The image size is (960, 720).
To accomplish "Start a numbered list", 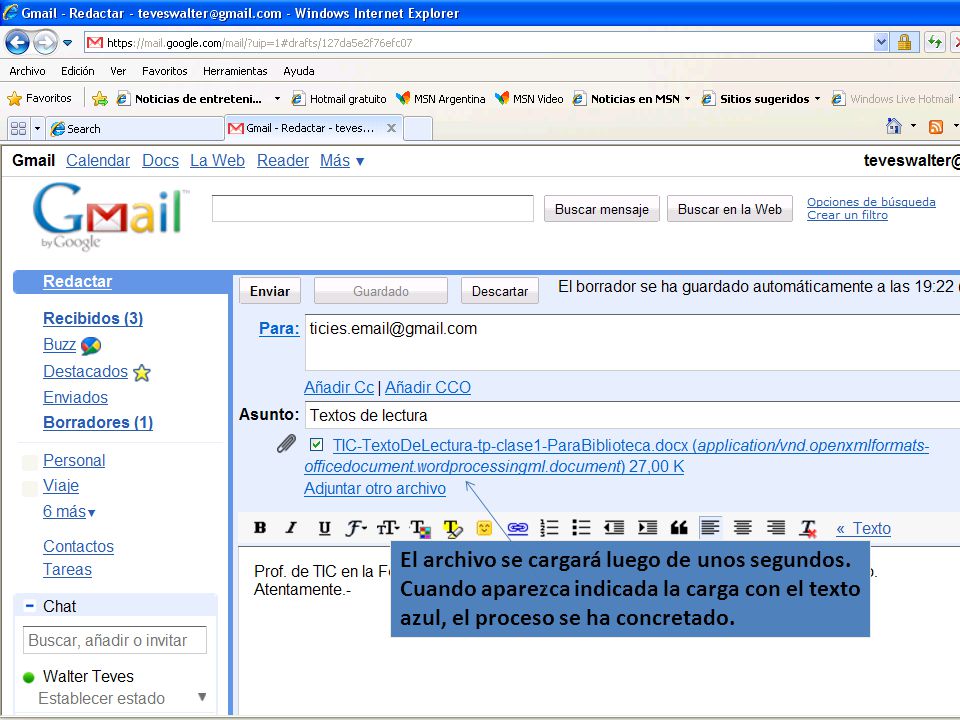I will tap(549, 527).
